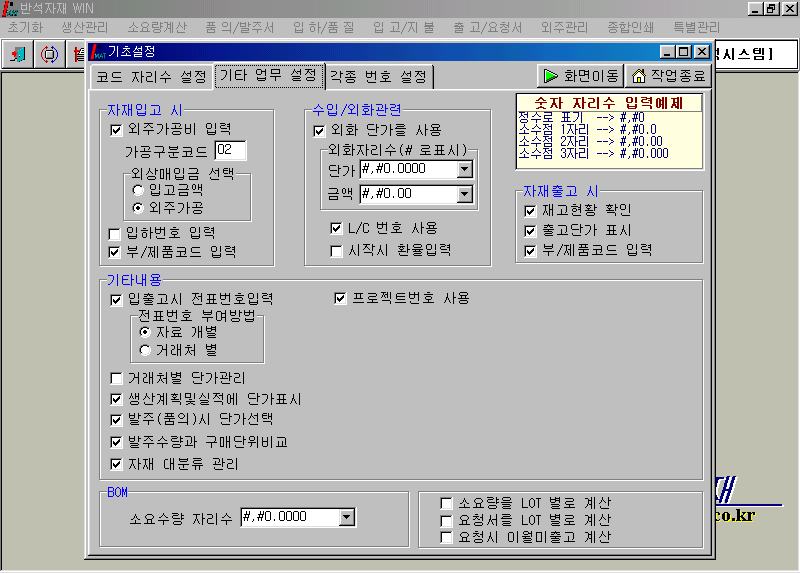
Task: Open the 출고/요청서 menu
Action: coord(488,27)
